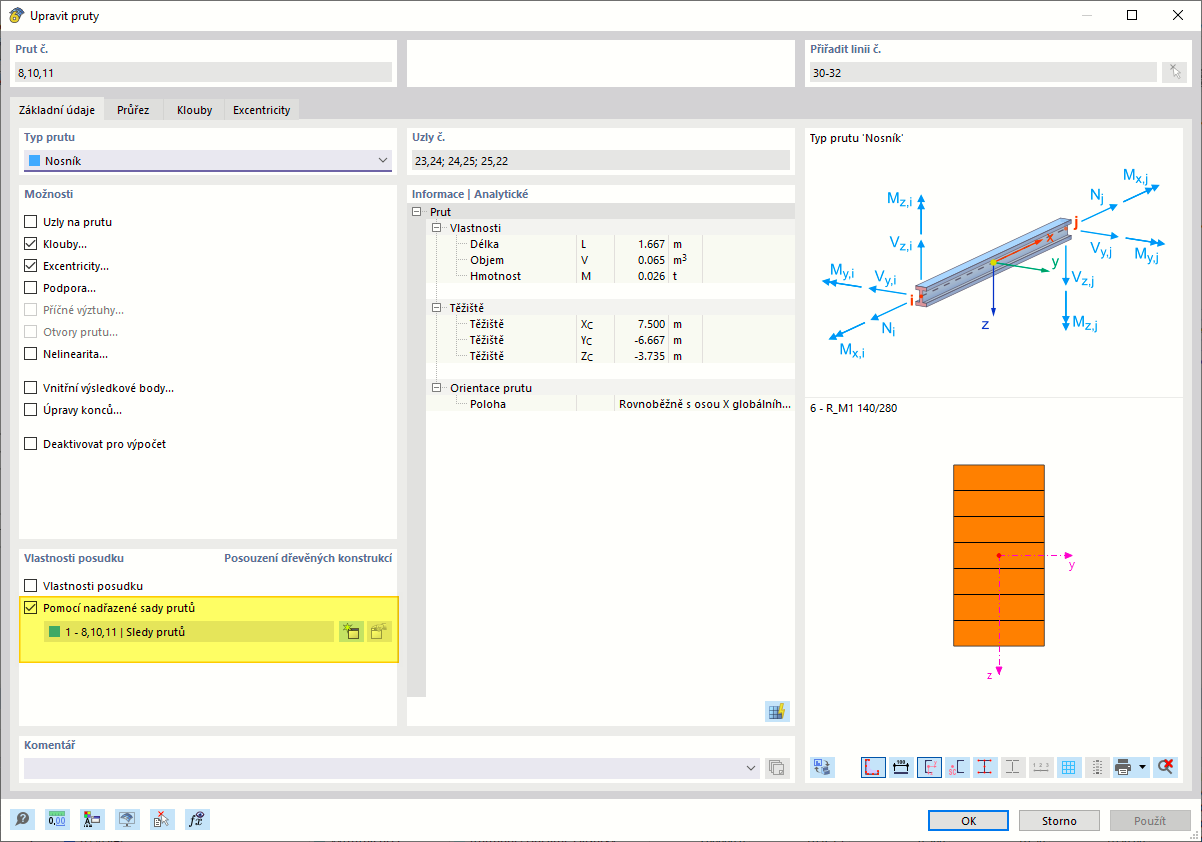Click the comment library copy icon
Screen dimensions: 1202x842
[x=777, y=768]
